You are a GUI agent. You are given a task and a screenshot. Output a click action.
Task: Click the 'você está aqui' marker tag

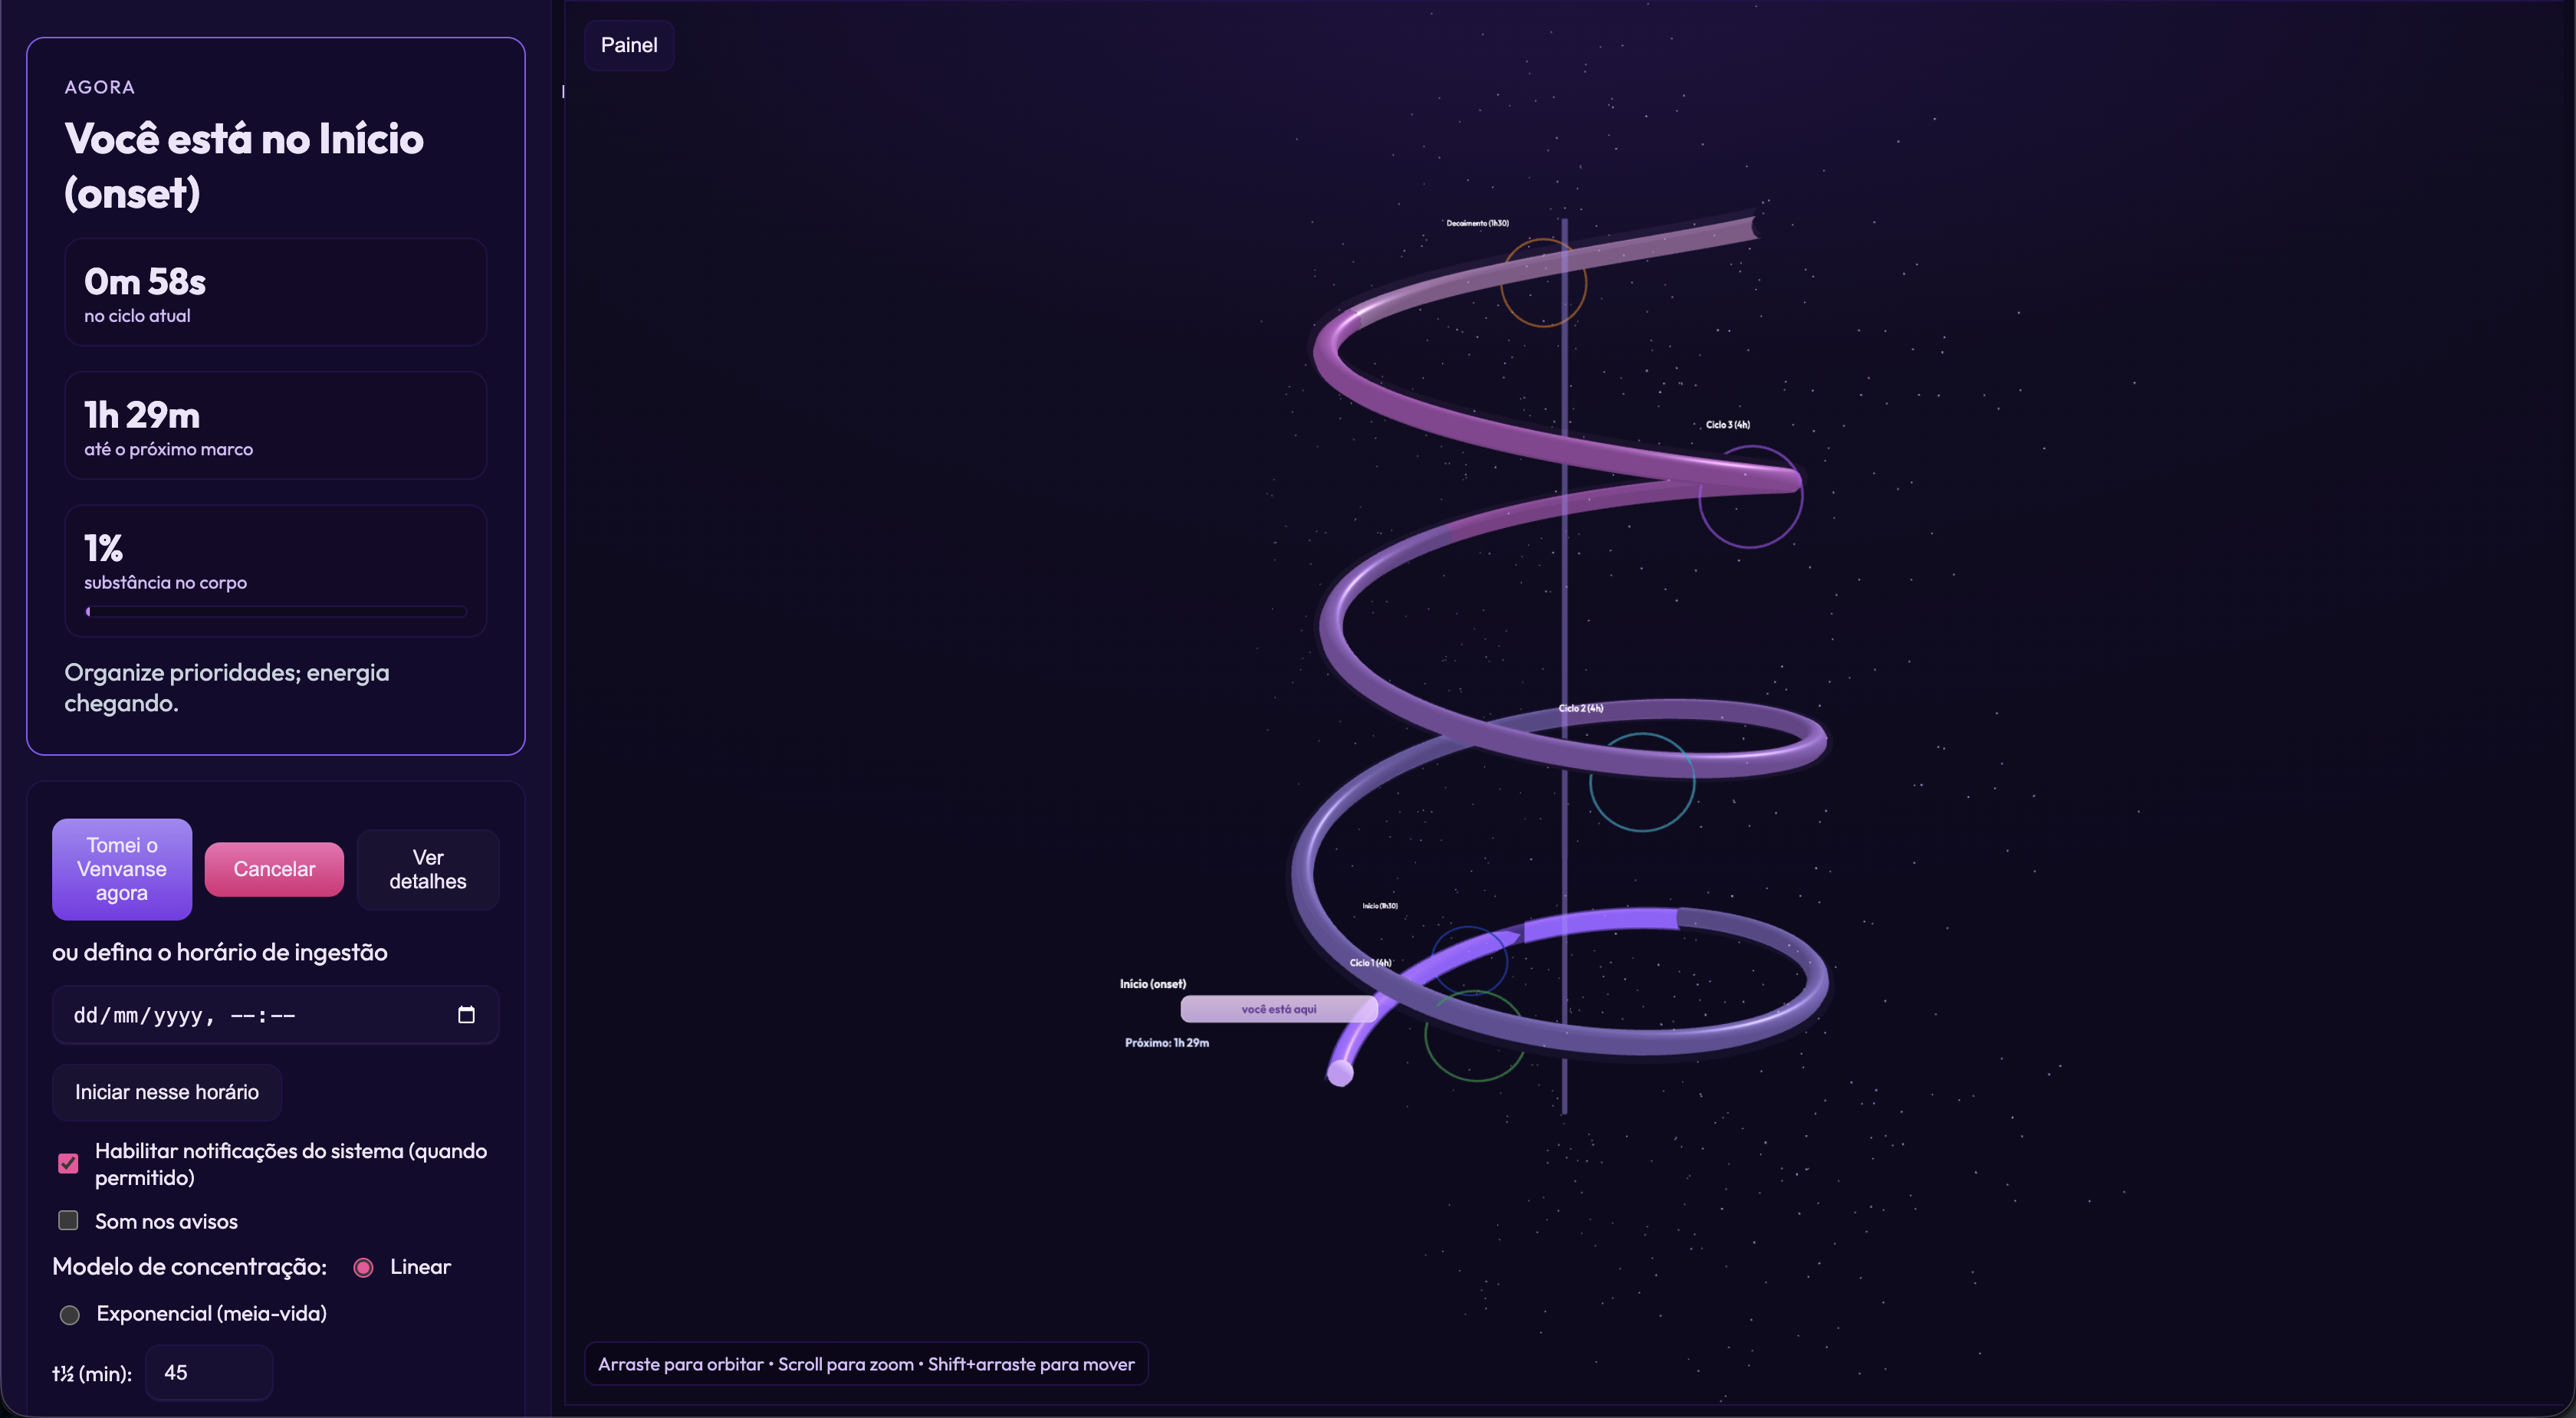(1279, 1009)
